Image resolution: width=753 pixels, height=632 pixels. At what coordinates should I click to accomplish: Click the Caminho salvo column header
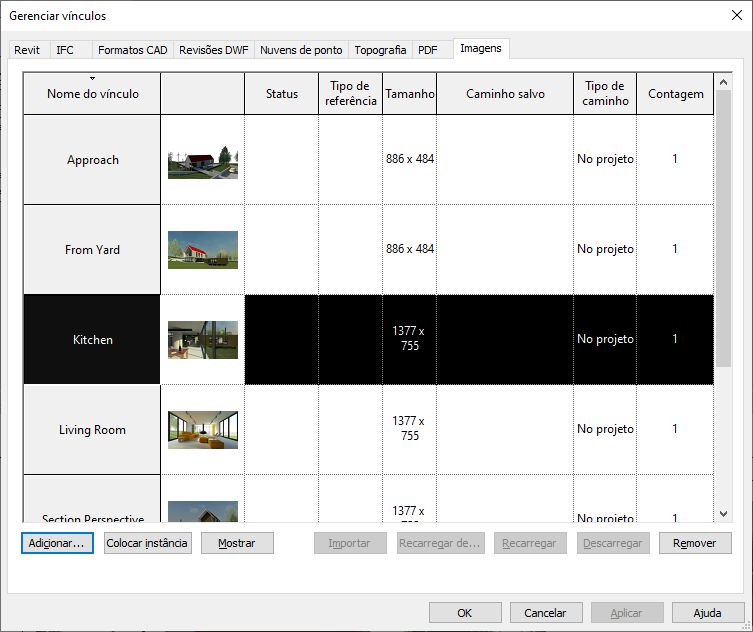505,94
